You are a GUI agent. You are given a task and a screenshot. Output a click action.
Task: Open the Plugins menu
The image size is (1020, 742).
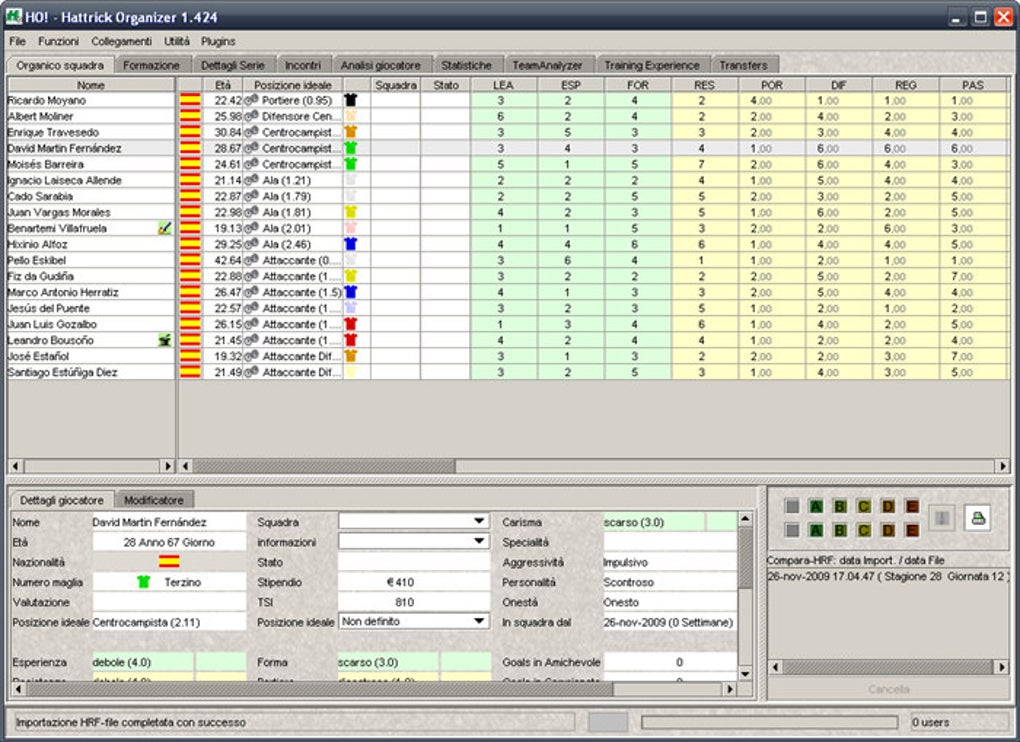[x=218, y=41]
